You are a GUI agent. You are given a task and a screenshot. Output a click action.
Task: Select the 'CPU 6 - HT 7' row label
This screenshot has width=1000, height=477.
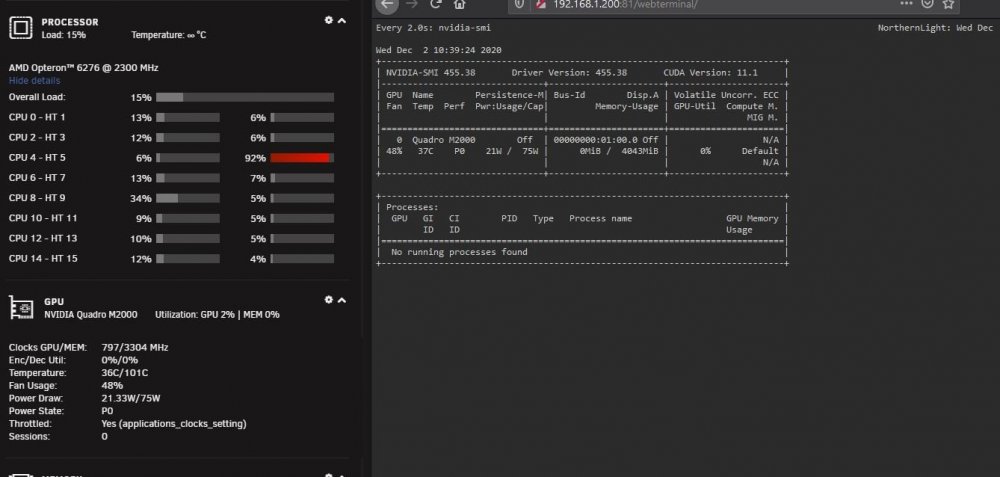click(x=37, y=178)
